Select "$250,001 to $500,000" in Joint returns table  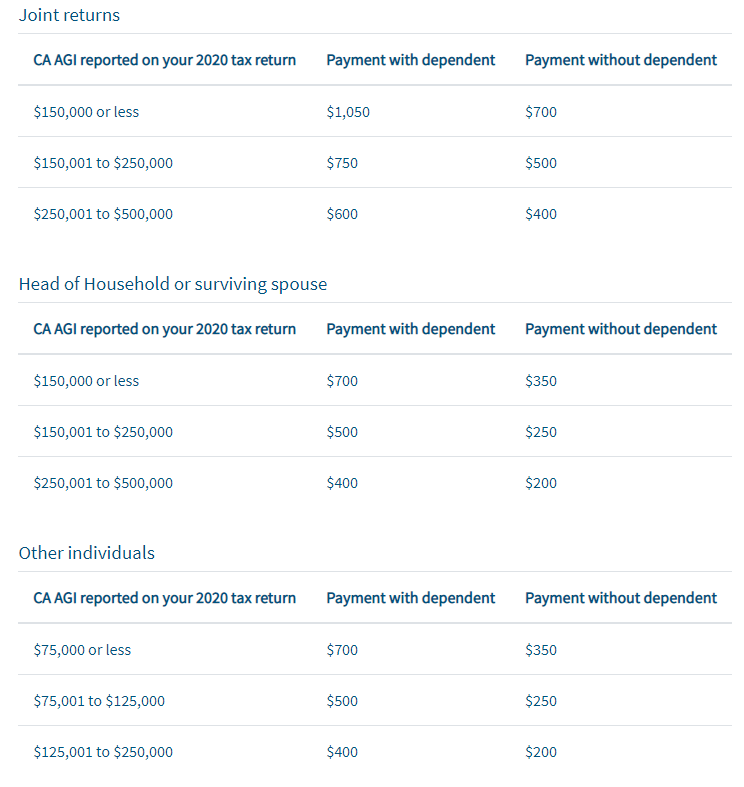pyautogui.click(x=103, y=214)
